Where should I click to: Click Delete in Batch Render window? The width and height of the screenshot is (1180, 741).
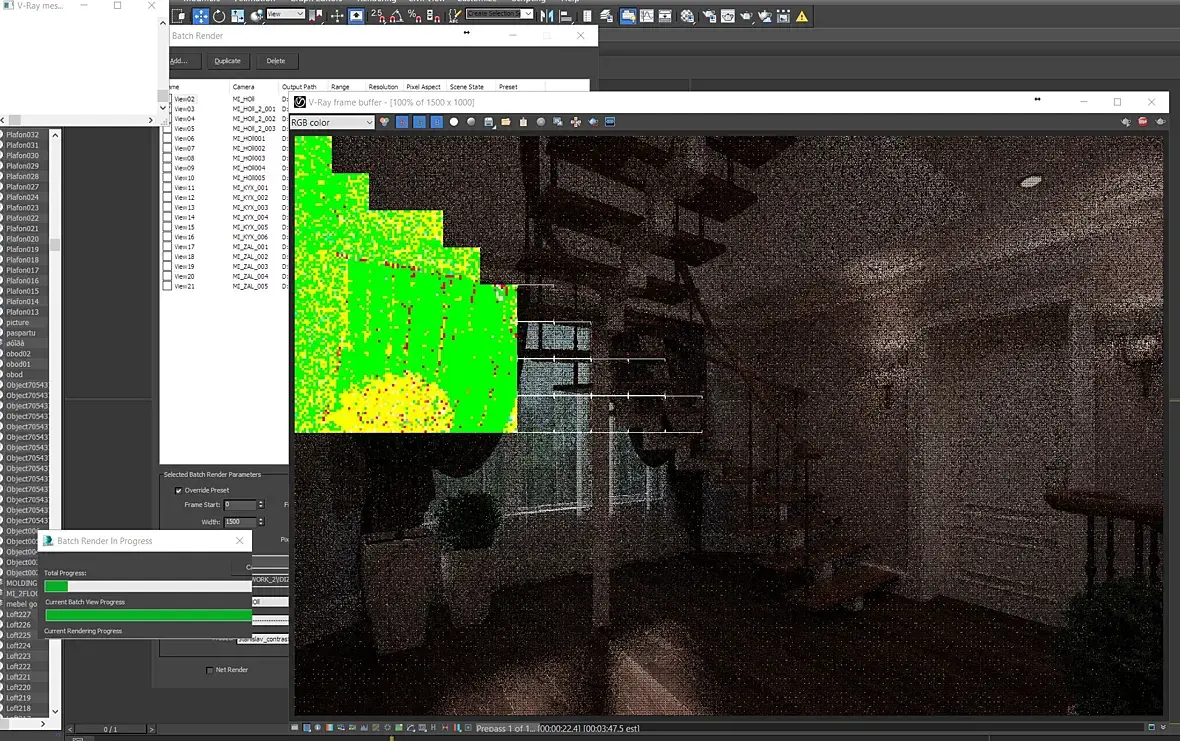coord(275,61)
